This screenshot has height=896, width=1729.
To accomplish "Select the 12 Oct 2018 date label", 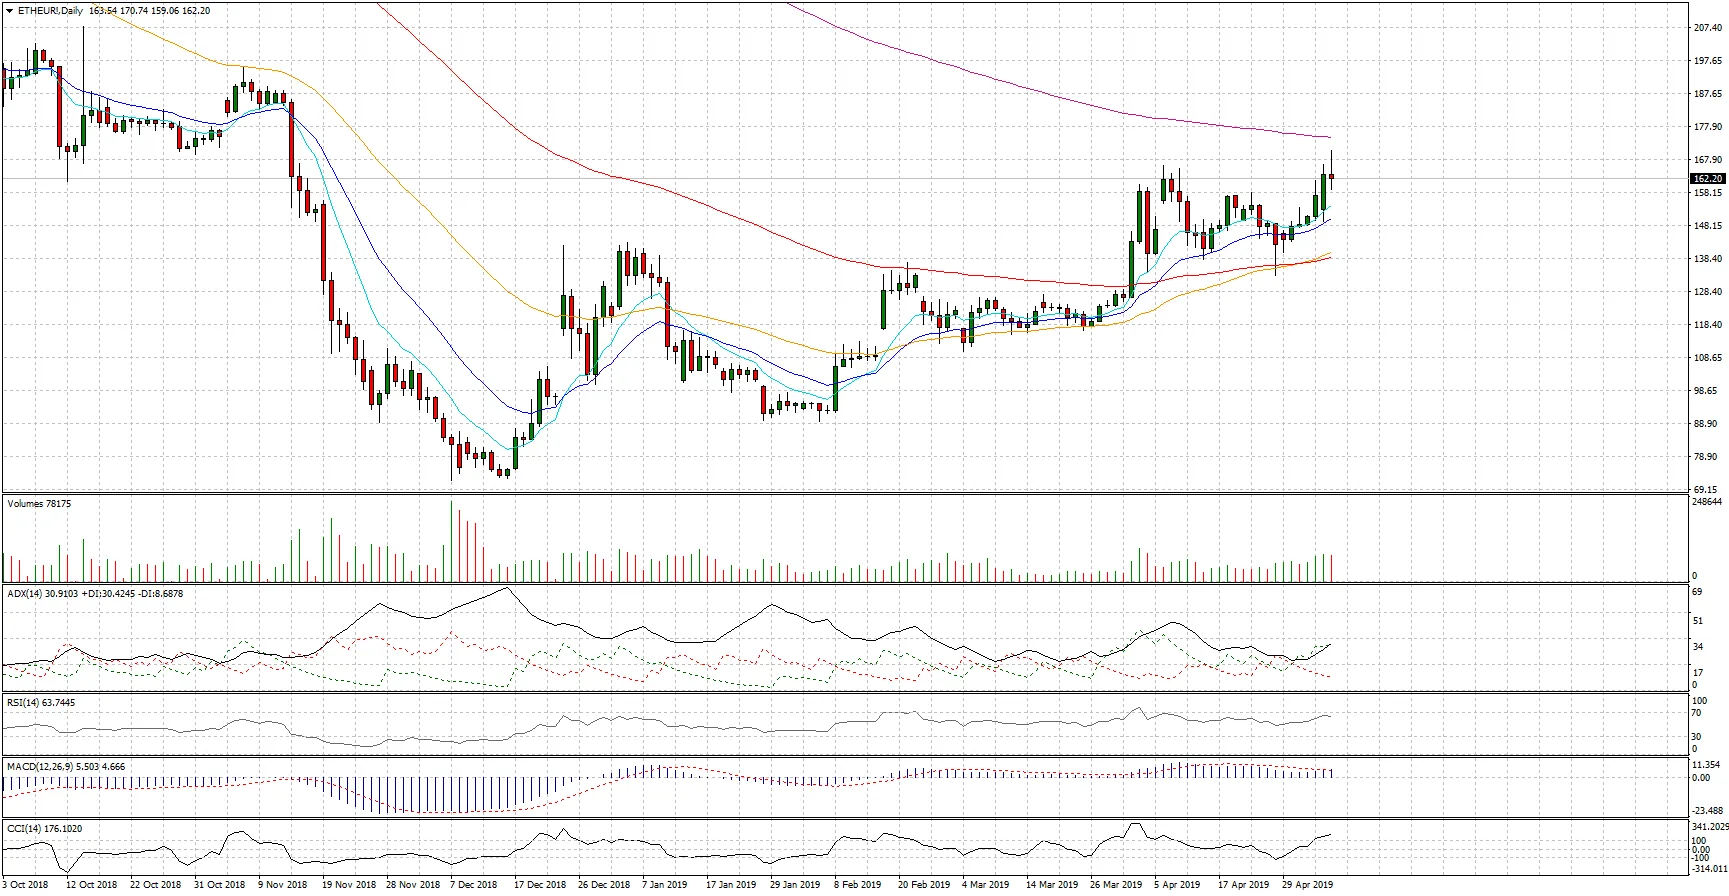I will click(x=92, y=885).
